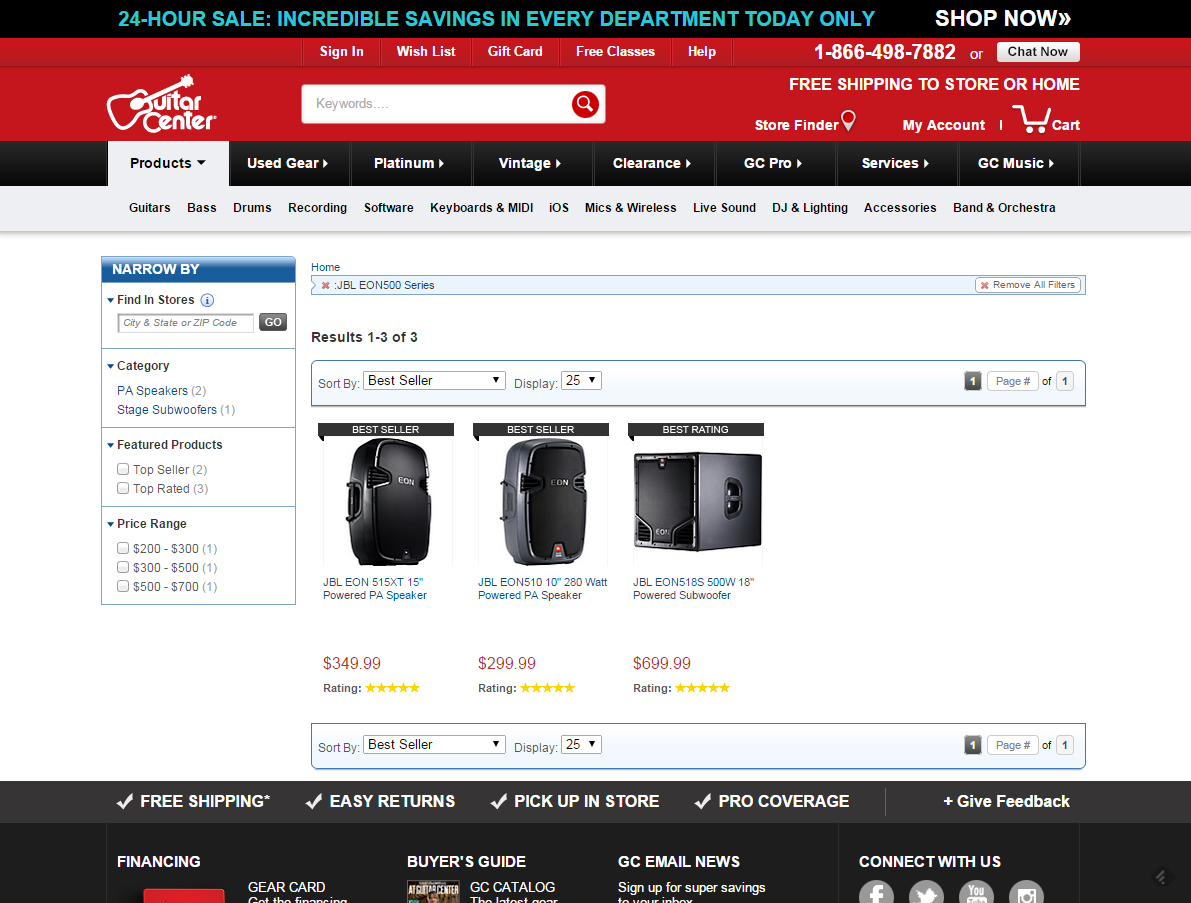Image resolution: width=1191 pixels, height=903 pixels.
Task: Click the JBL EON510 rating stars
Action: [x=547, y=688]
